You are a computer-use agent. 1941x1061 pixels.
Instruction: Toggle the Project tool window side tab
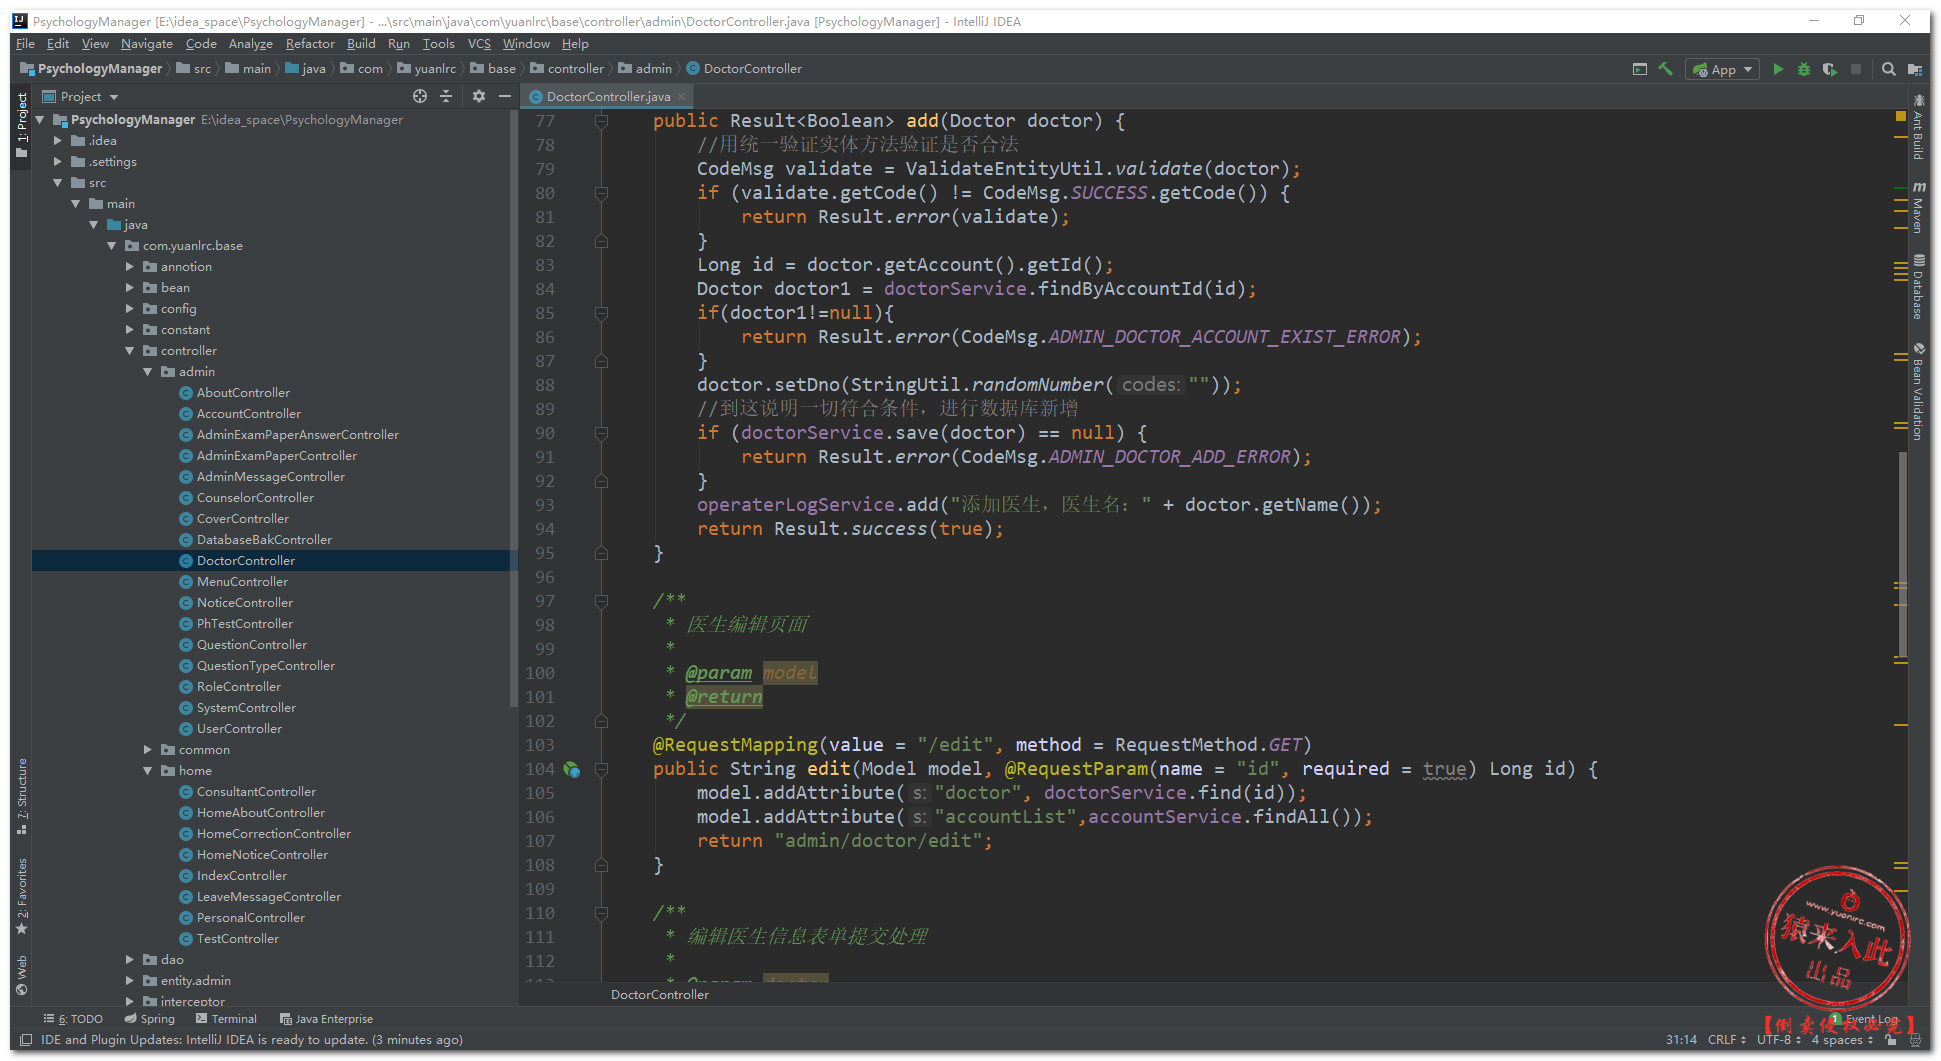pos(22,118)
